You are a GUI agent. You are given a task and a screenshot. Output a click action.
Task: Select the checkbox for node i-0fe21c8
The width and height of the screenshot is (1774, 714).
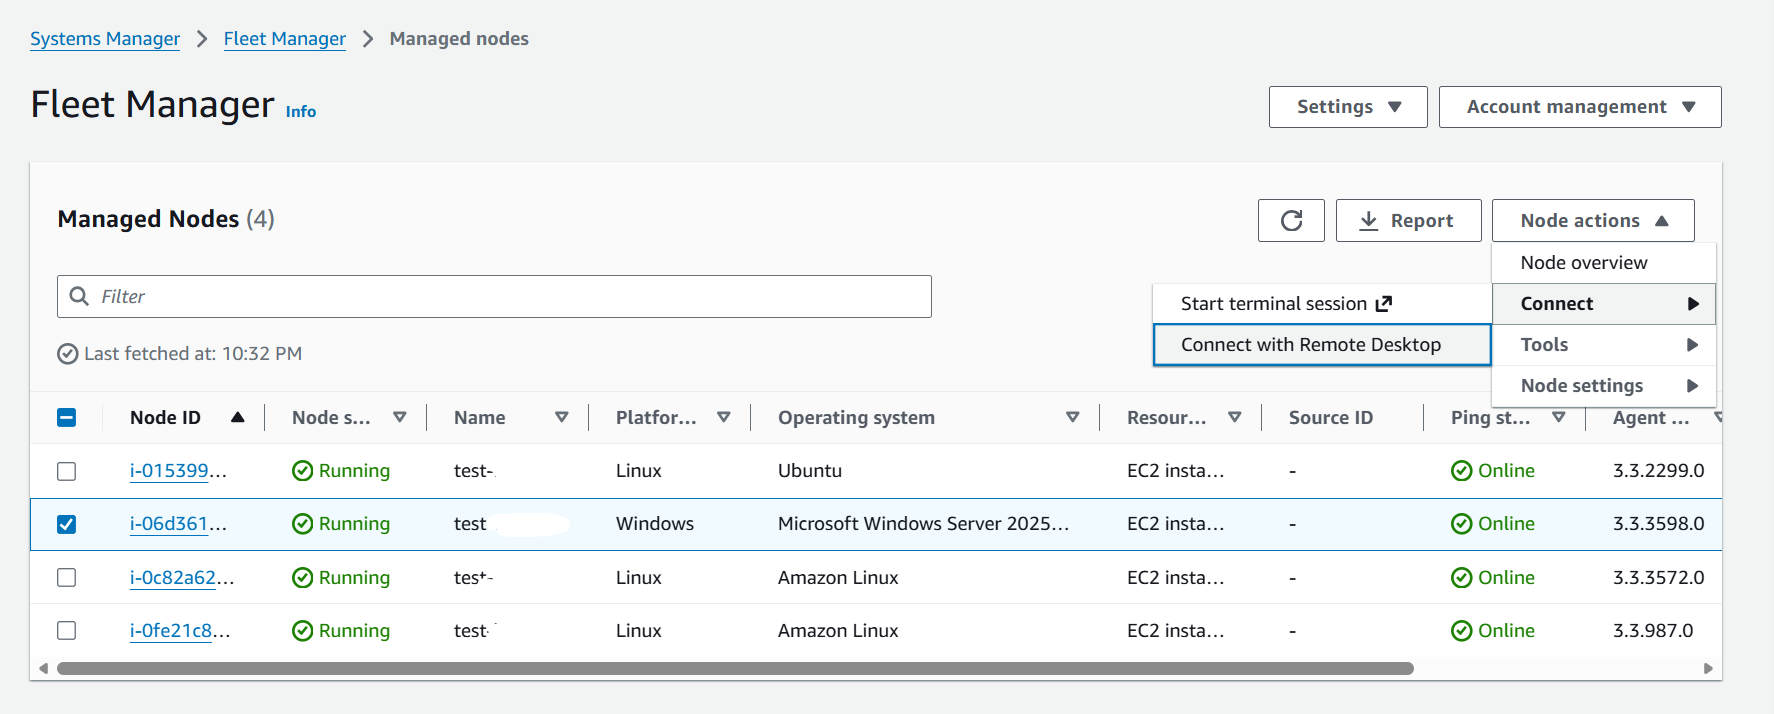point(67,630)
